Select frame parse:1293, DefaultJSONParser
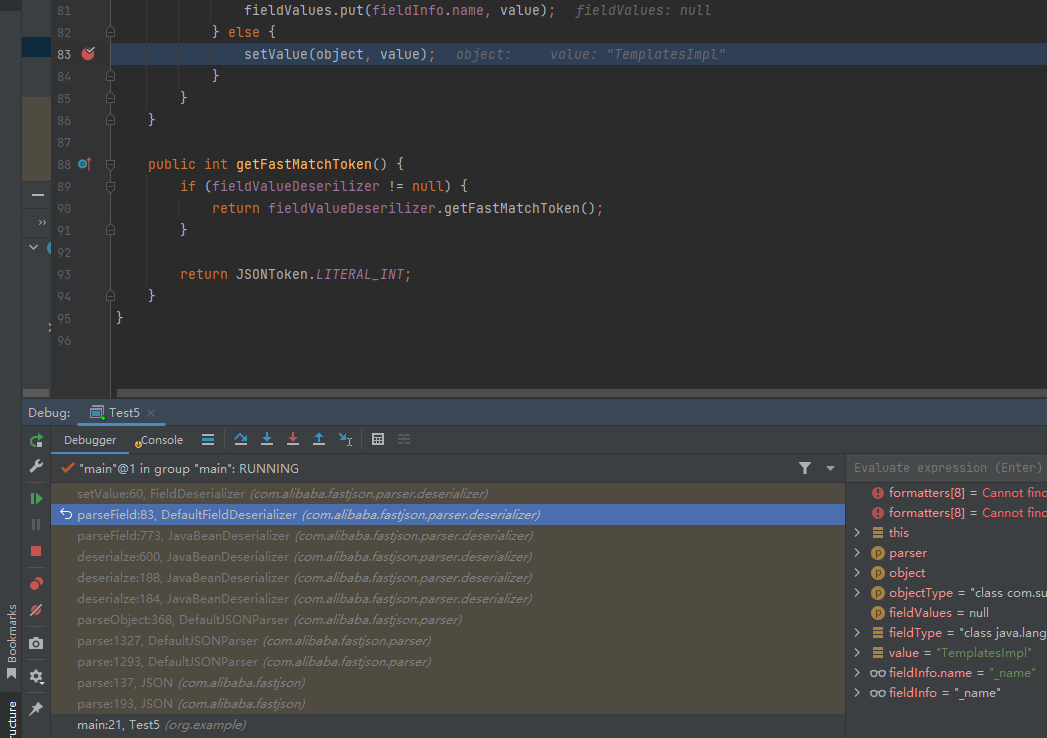This screenshot has width=1047, height=738. click(x=448, y=662)
